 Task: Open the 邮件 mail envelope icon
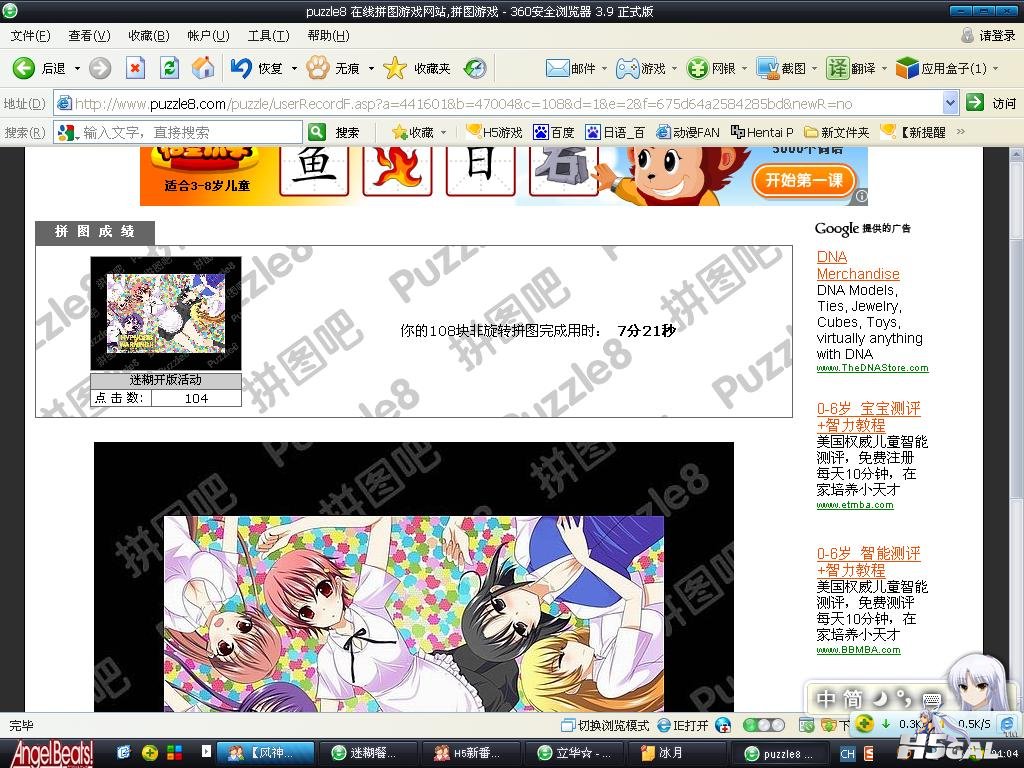click(557, 68)
